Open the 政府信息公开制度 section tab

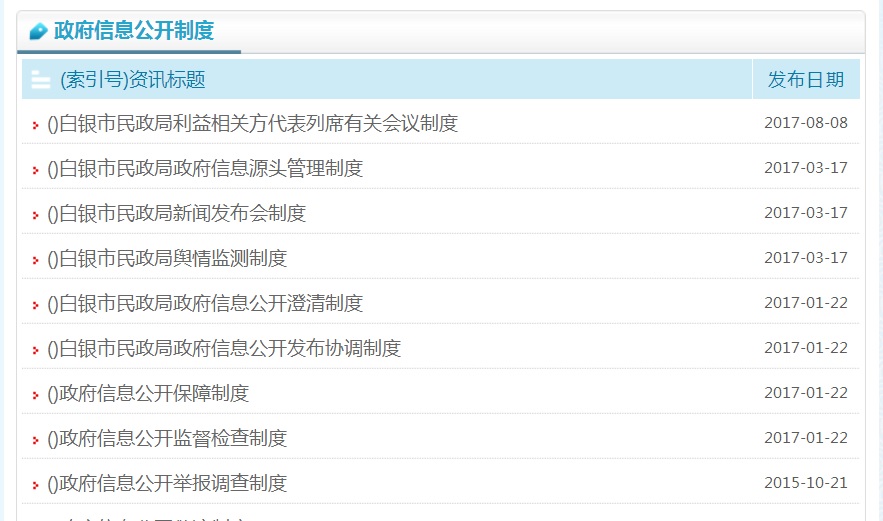(x=134, y=31)
